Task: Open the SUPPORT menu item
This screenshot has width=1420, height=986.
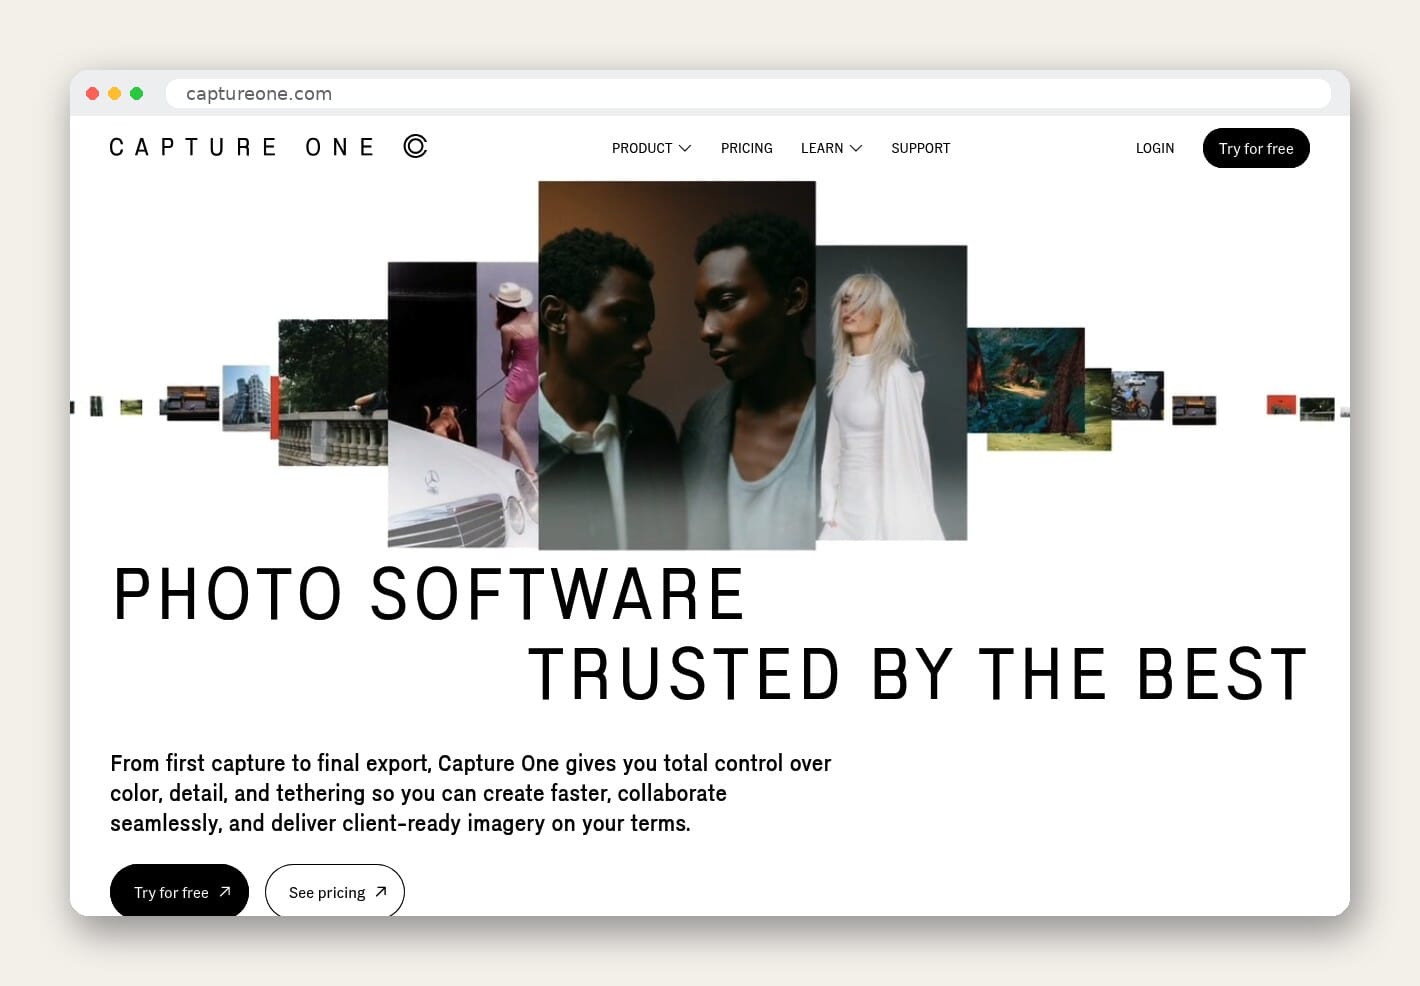Action: point(921,148)
